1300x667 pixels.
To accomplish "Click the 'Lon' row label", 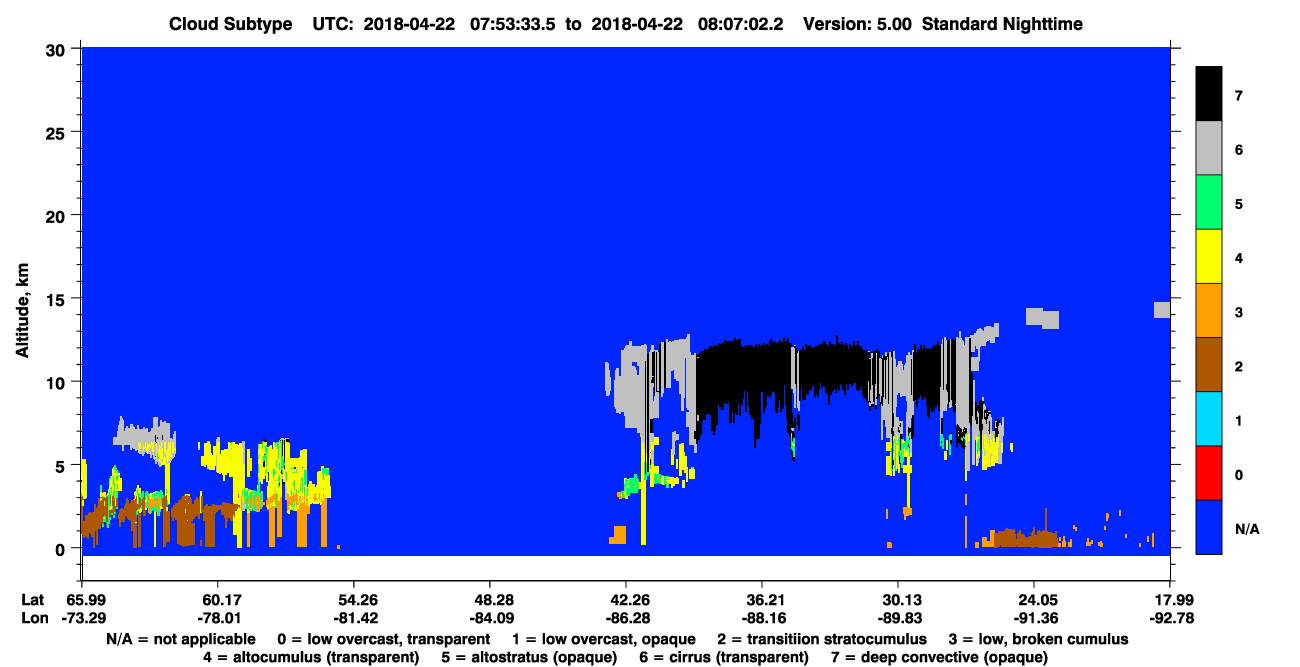I will pyautogui.click(x=33, y=618).
